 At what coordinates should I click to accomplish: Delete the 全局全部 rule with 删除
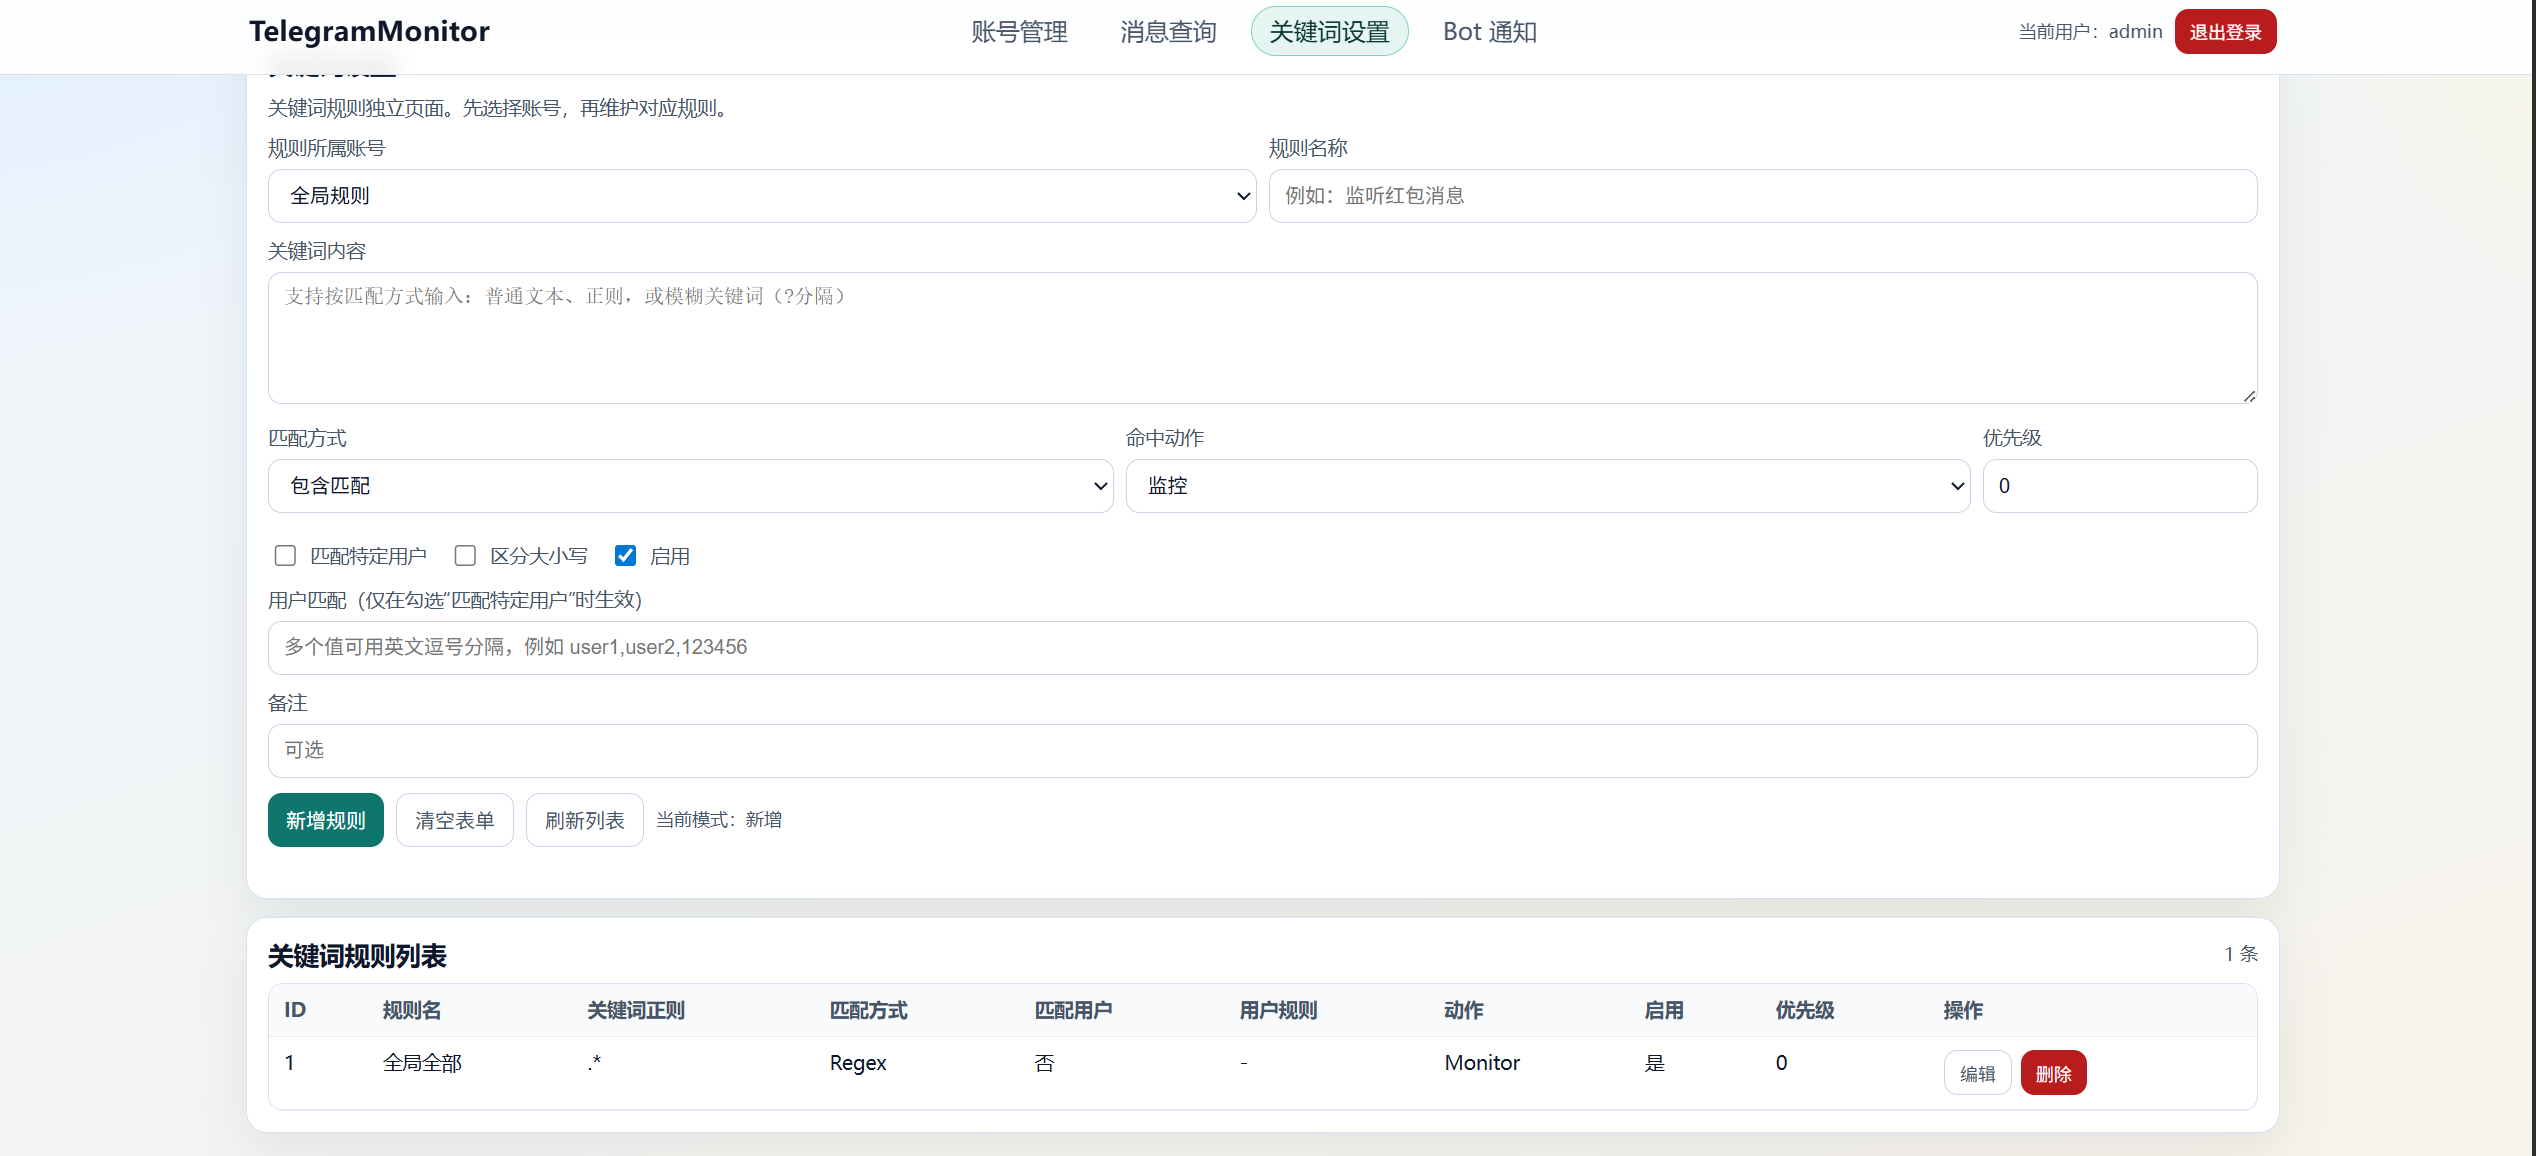point(2053,1073)
